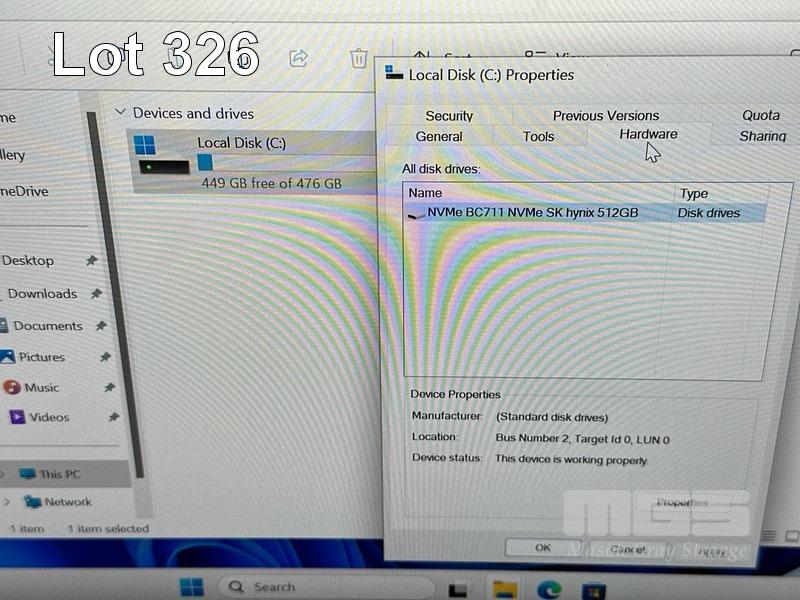Image resolution: width=800 pixels, height=600 pixels.
Task: Select NVMe BC711 SK hynix 512GB drive
Action: click(x=532, y=213)
